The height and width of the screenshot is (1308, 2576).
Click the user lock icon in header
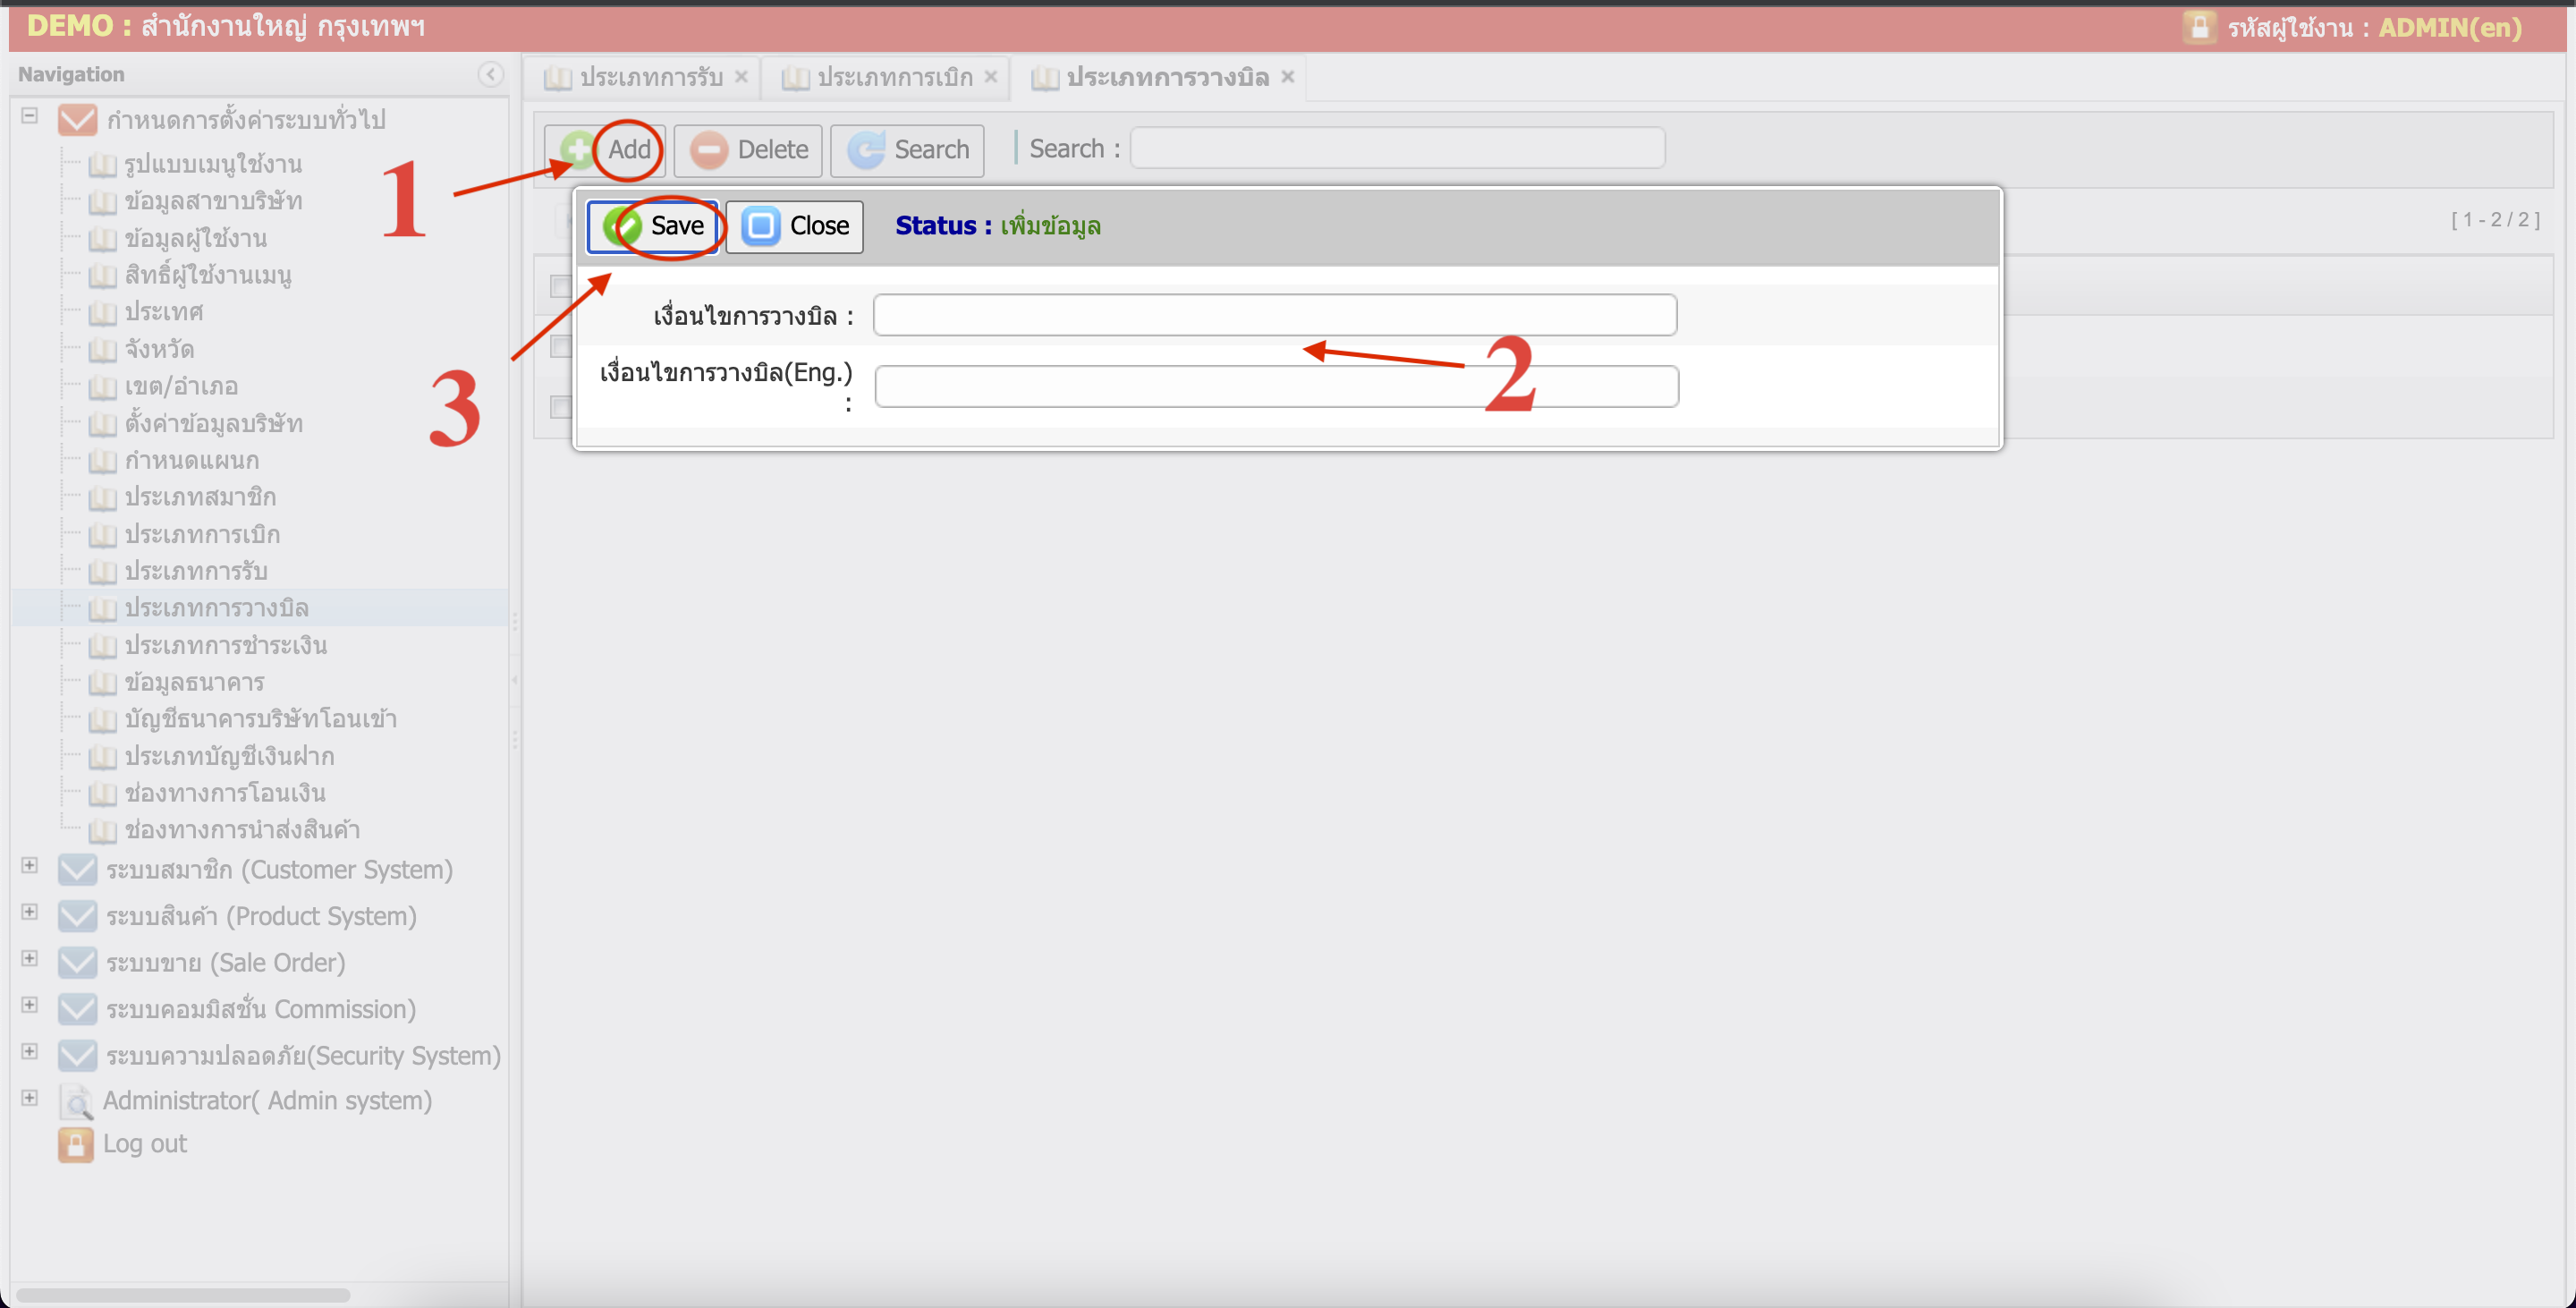coord(2199,27)
